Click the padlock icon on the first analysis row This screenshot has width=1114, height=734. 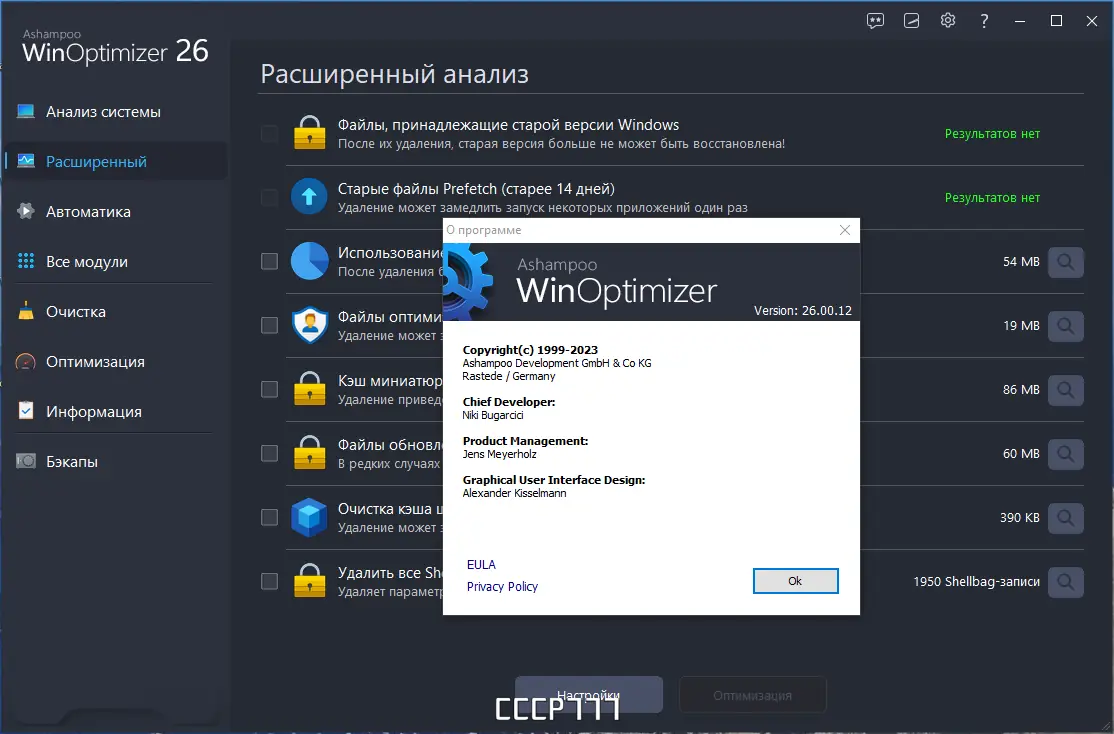(x=310, y=132)
